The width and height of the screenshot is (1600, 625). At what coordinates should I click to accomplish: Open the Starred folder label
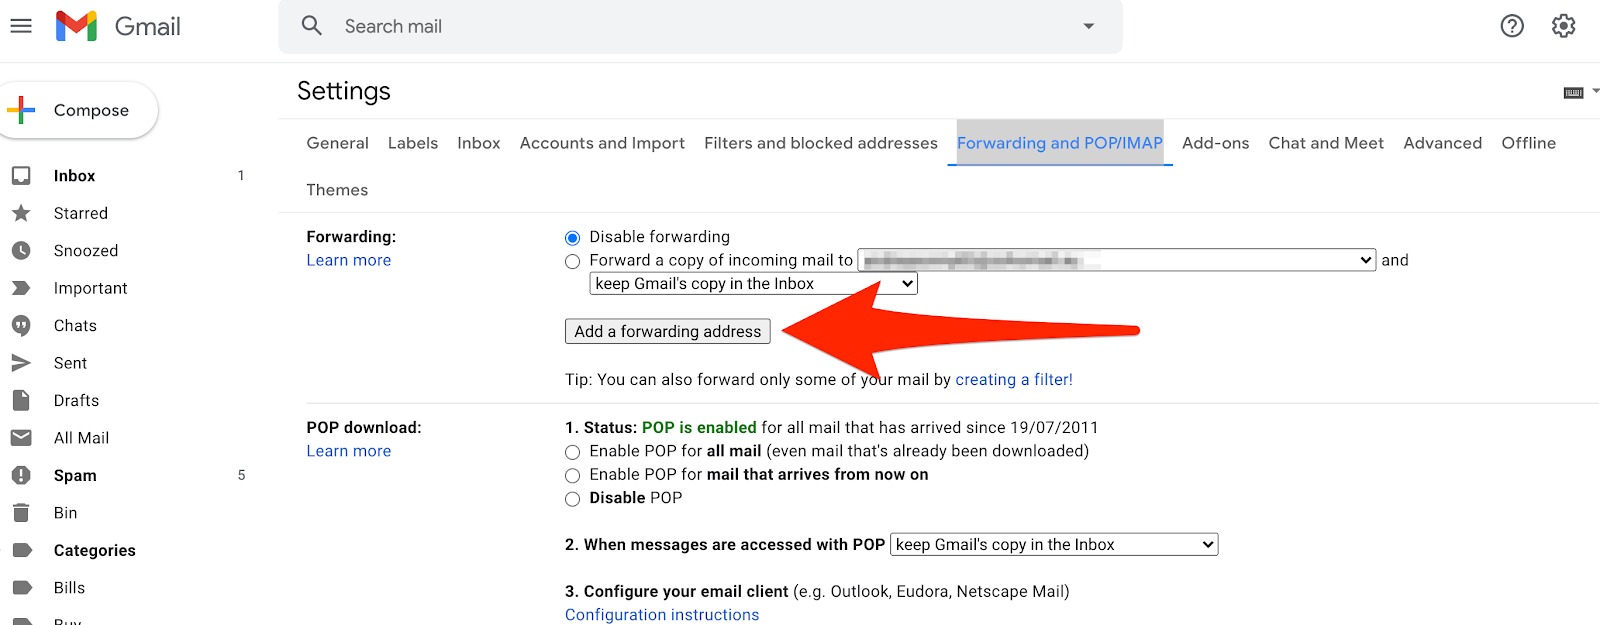[81, 213]
